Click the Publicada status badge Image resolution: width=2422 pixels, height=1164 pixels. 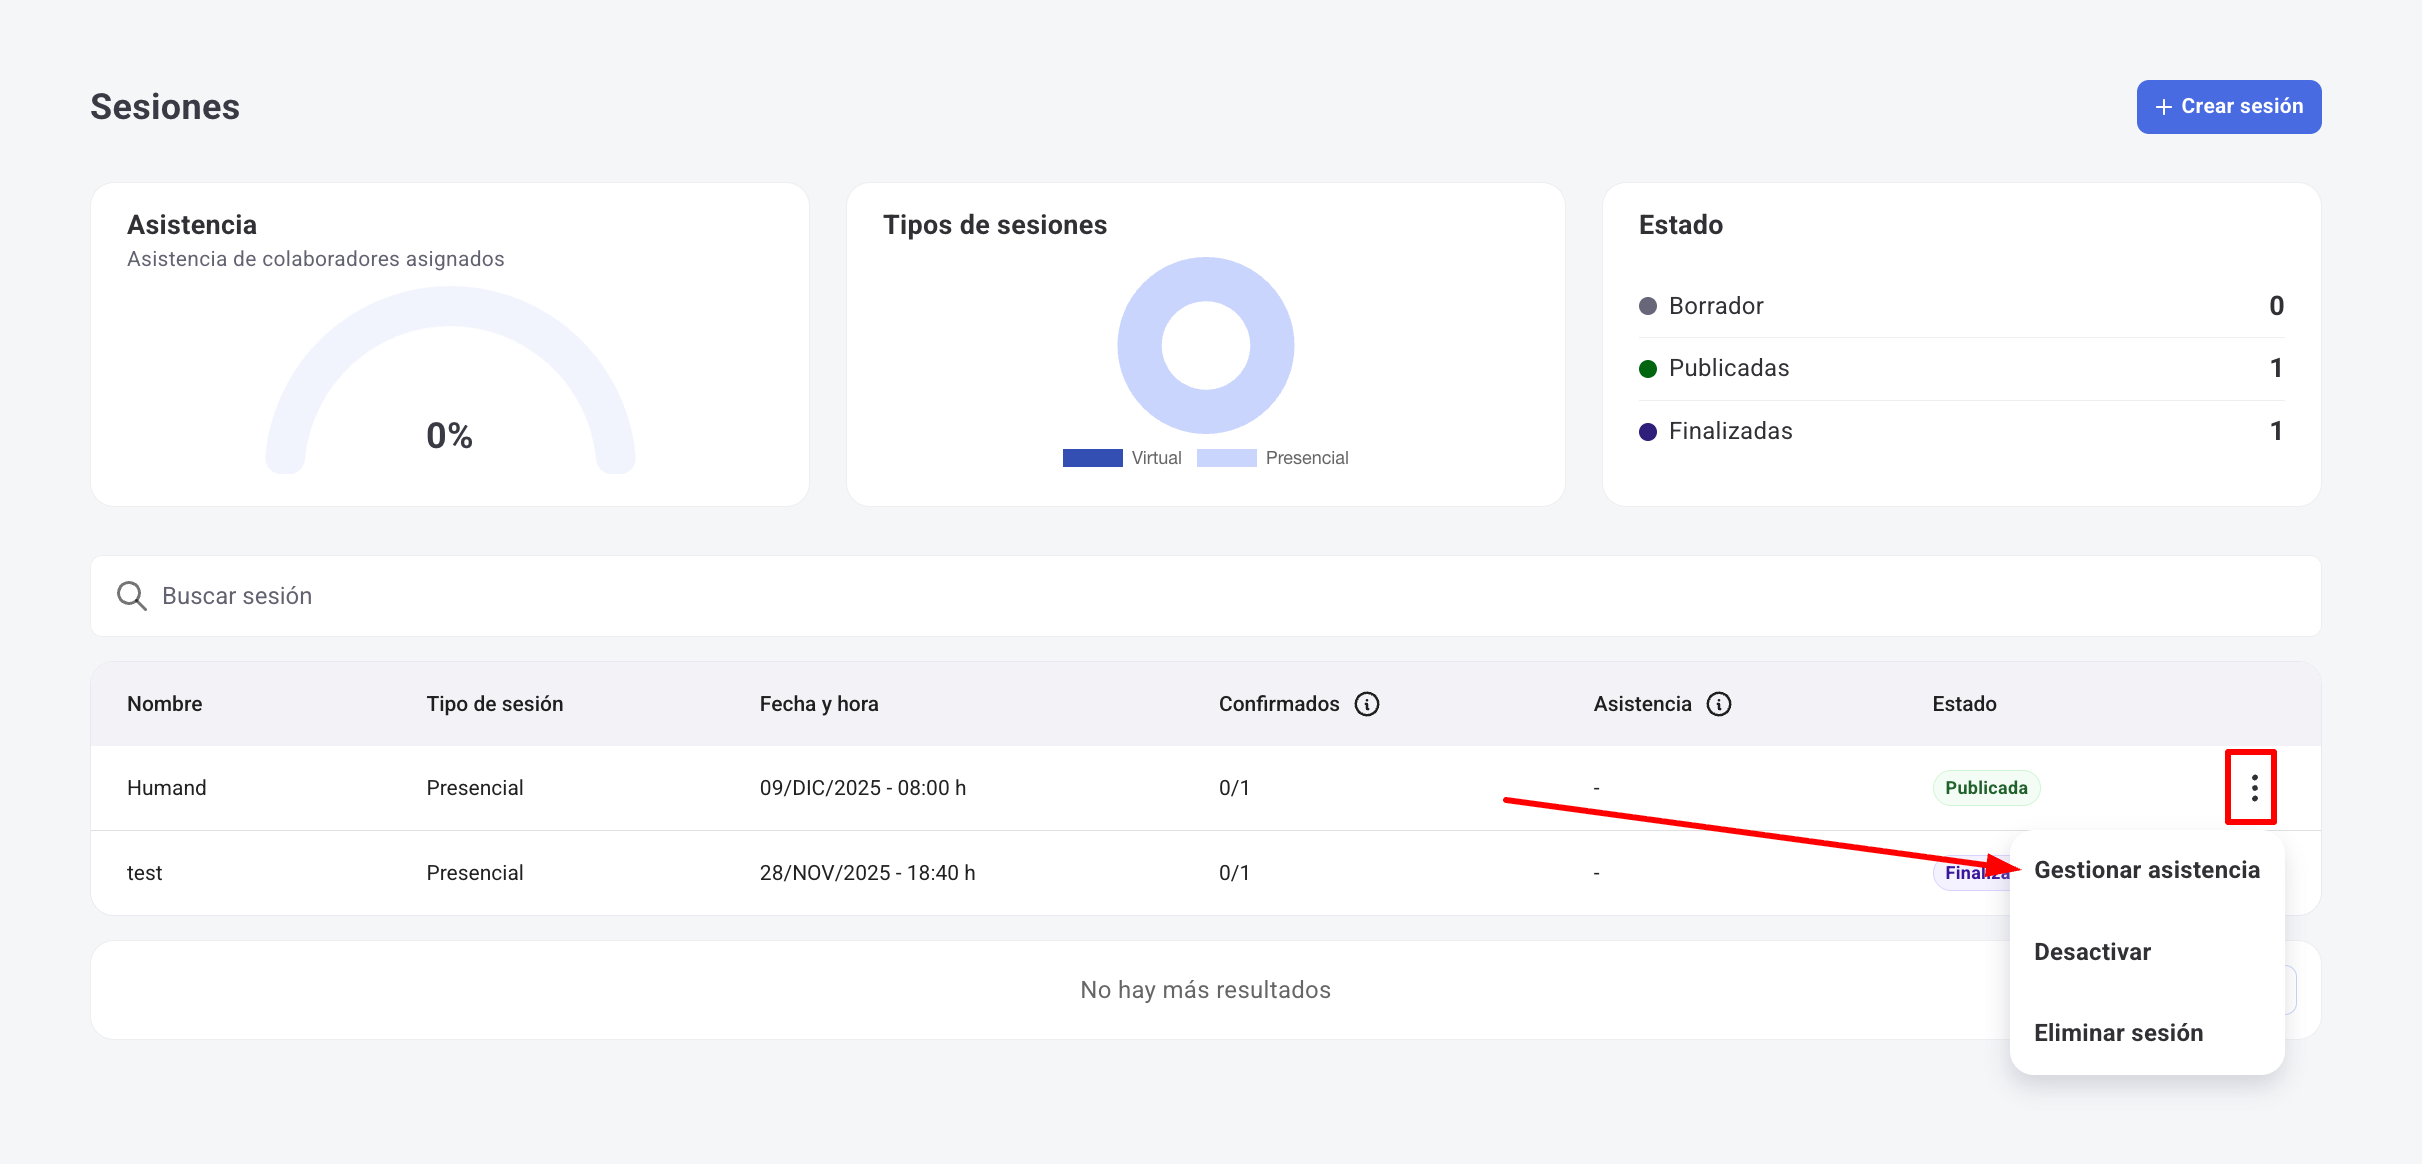pyautogui.click(x=1985, y=788)
